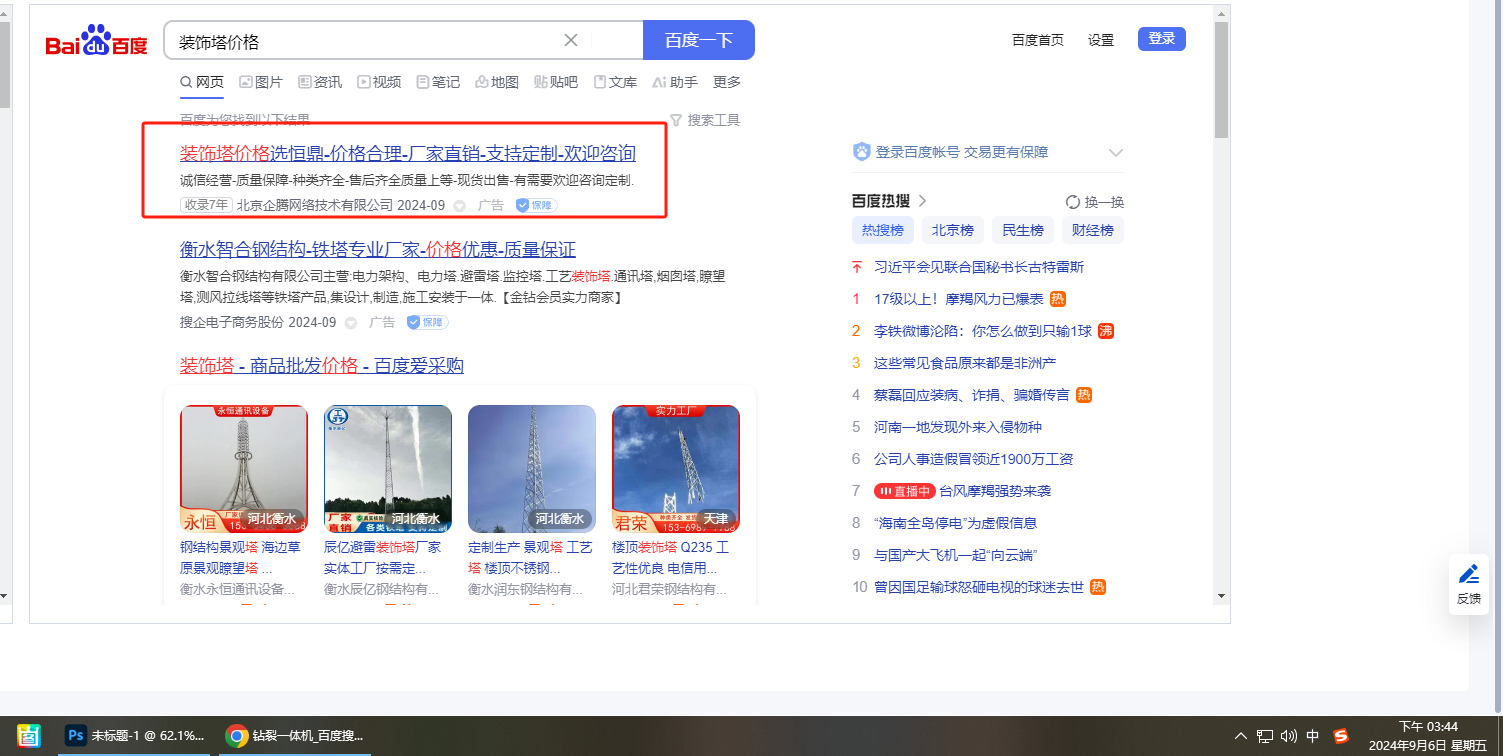Click the 钢结构景观塔 product thumbnail
This screenshot has height=756, width=1503.
tap(244, 468)
